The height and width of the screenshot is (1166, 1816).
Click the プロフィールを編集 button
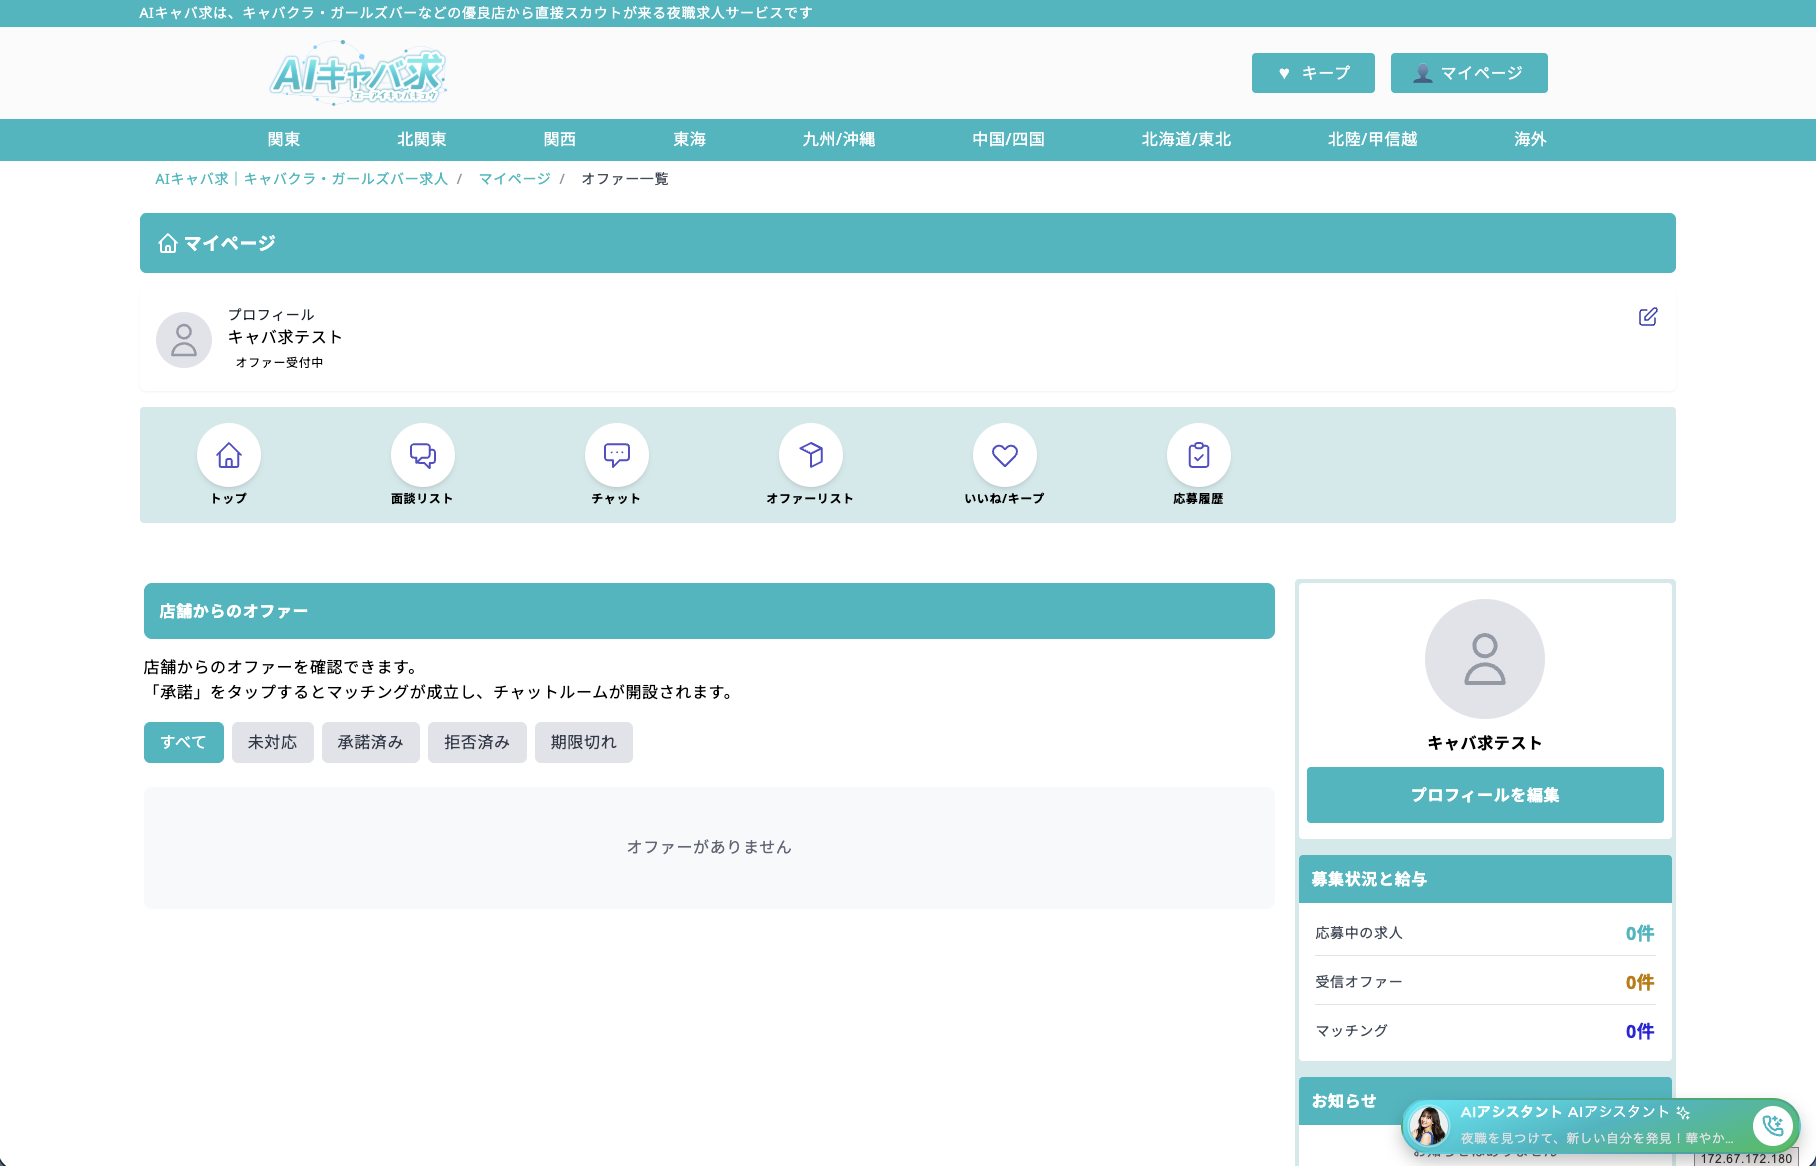[x=1484, y=795]
